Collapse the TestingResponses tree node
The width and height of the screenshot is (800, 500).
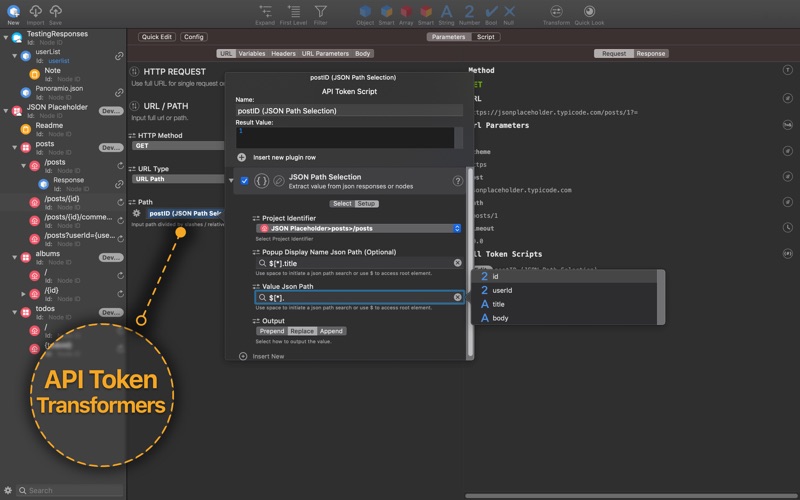[6, 37]
